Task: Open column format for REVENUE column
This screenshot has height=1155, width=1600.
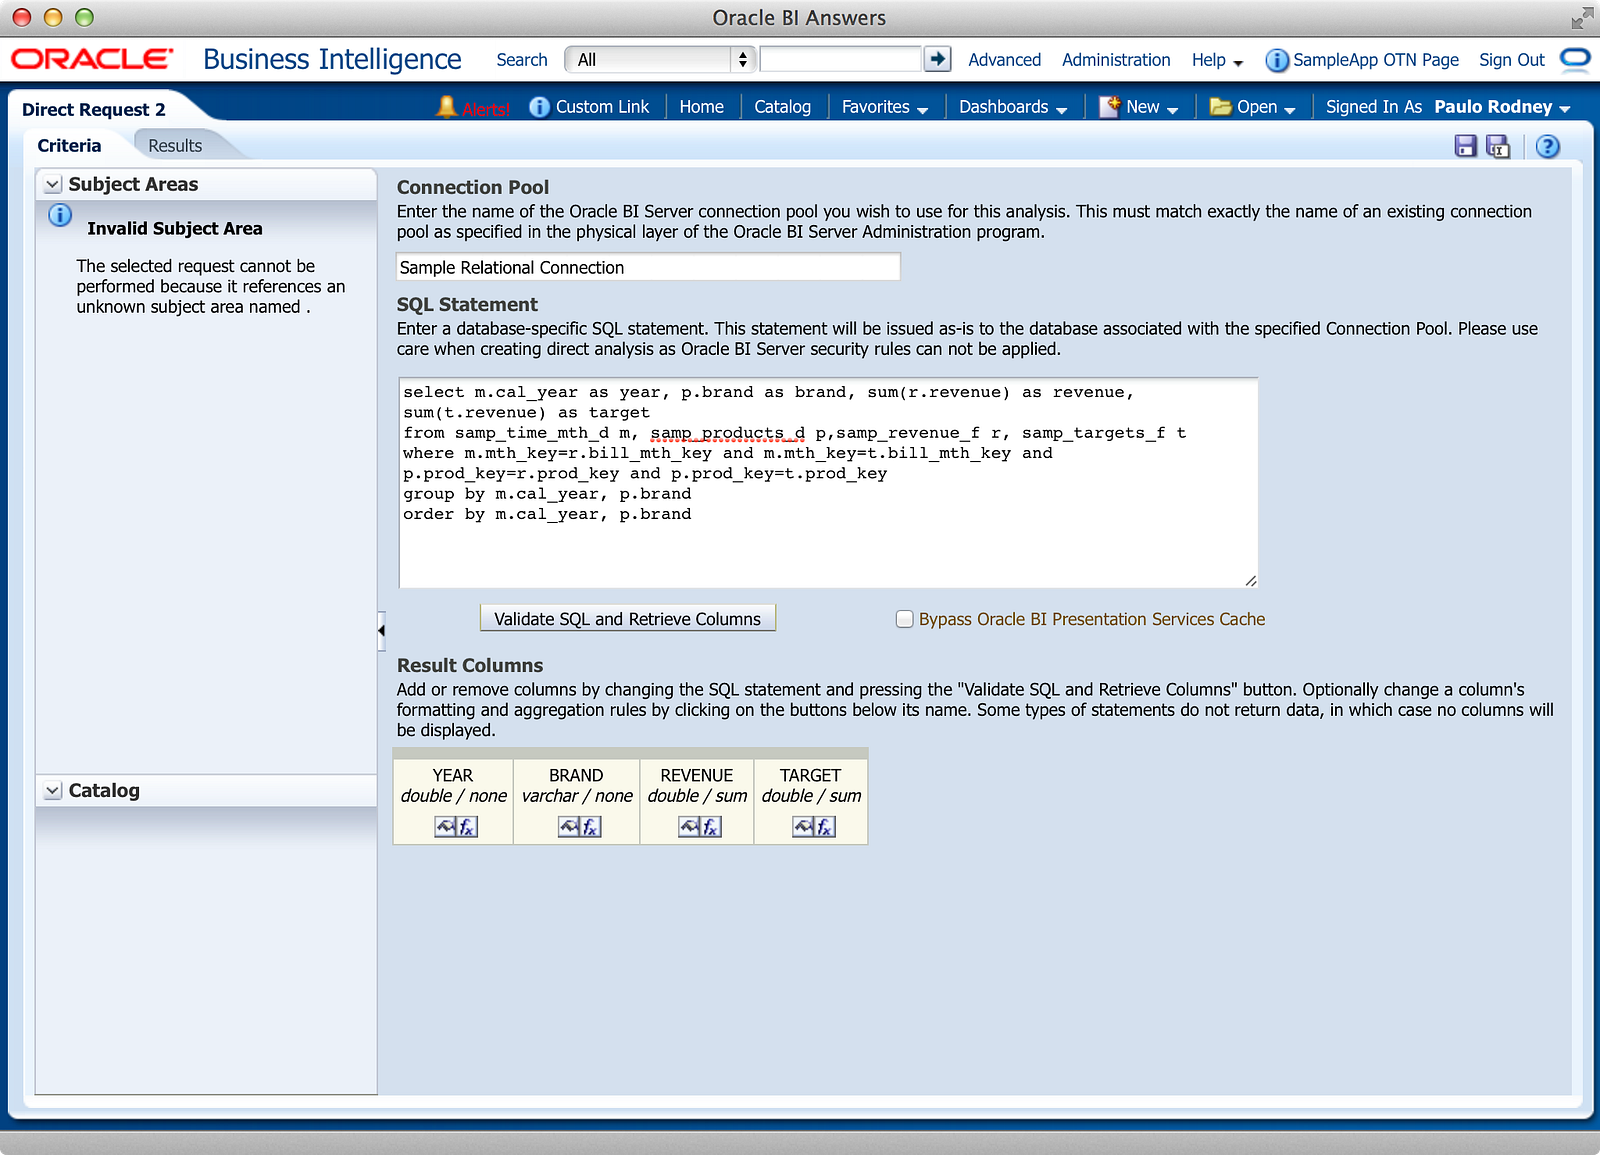Action: tap(689, 827)
